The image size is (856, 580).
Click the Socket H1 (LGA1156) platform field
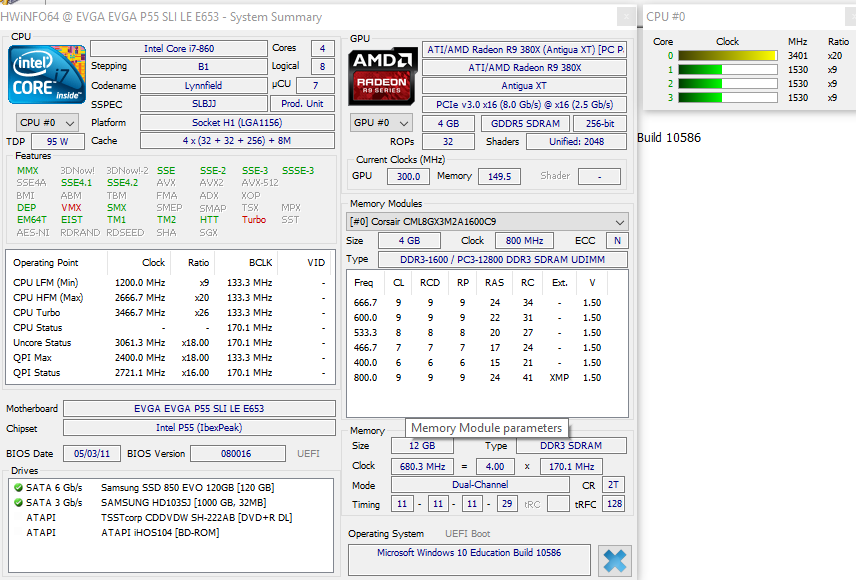pos(237,122)
